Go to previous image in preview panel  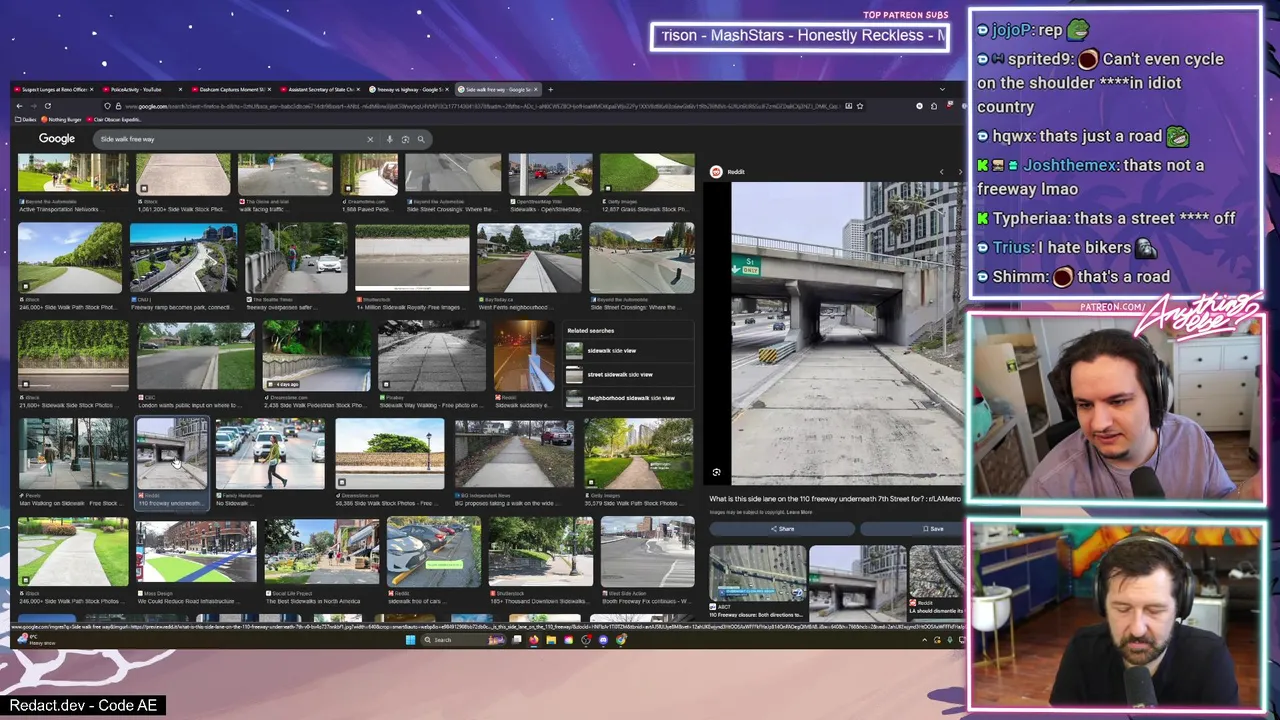941,172
